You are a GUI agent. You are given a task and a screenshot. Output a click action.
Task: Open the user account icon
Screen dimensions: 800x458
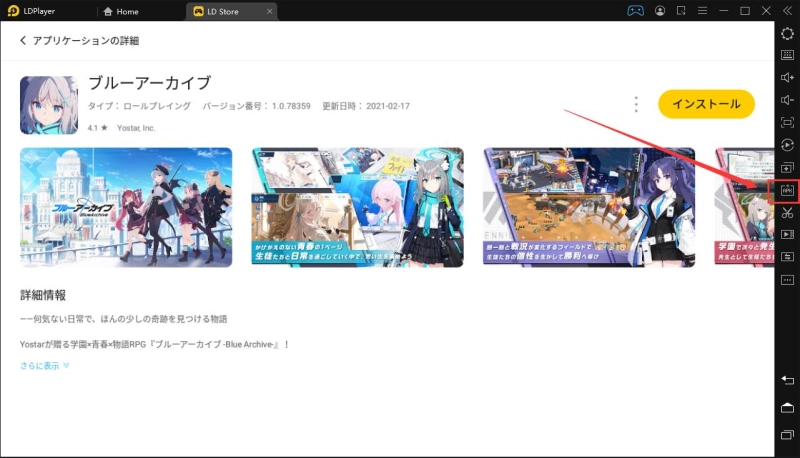660,11
